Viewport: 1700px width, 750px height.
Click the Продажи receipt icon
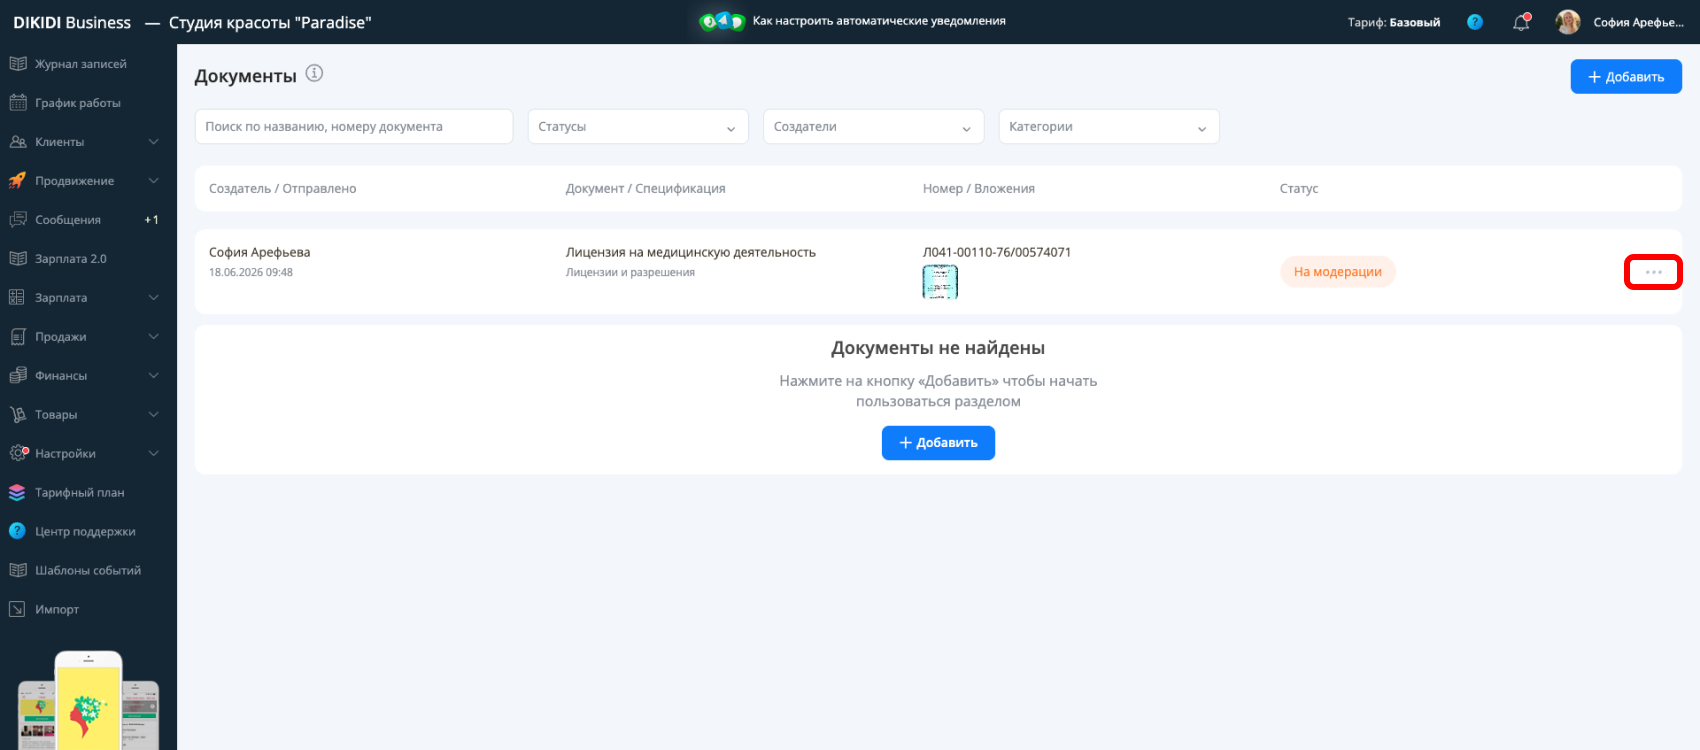tap(17, 337)
